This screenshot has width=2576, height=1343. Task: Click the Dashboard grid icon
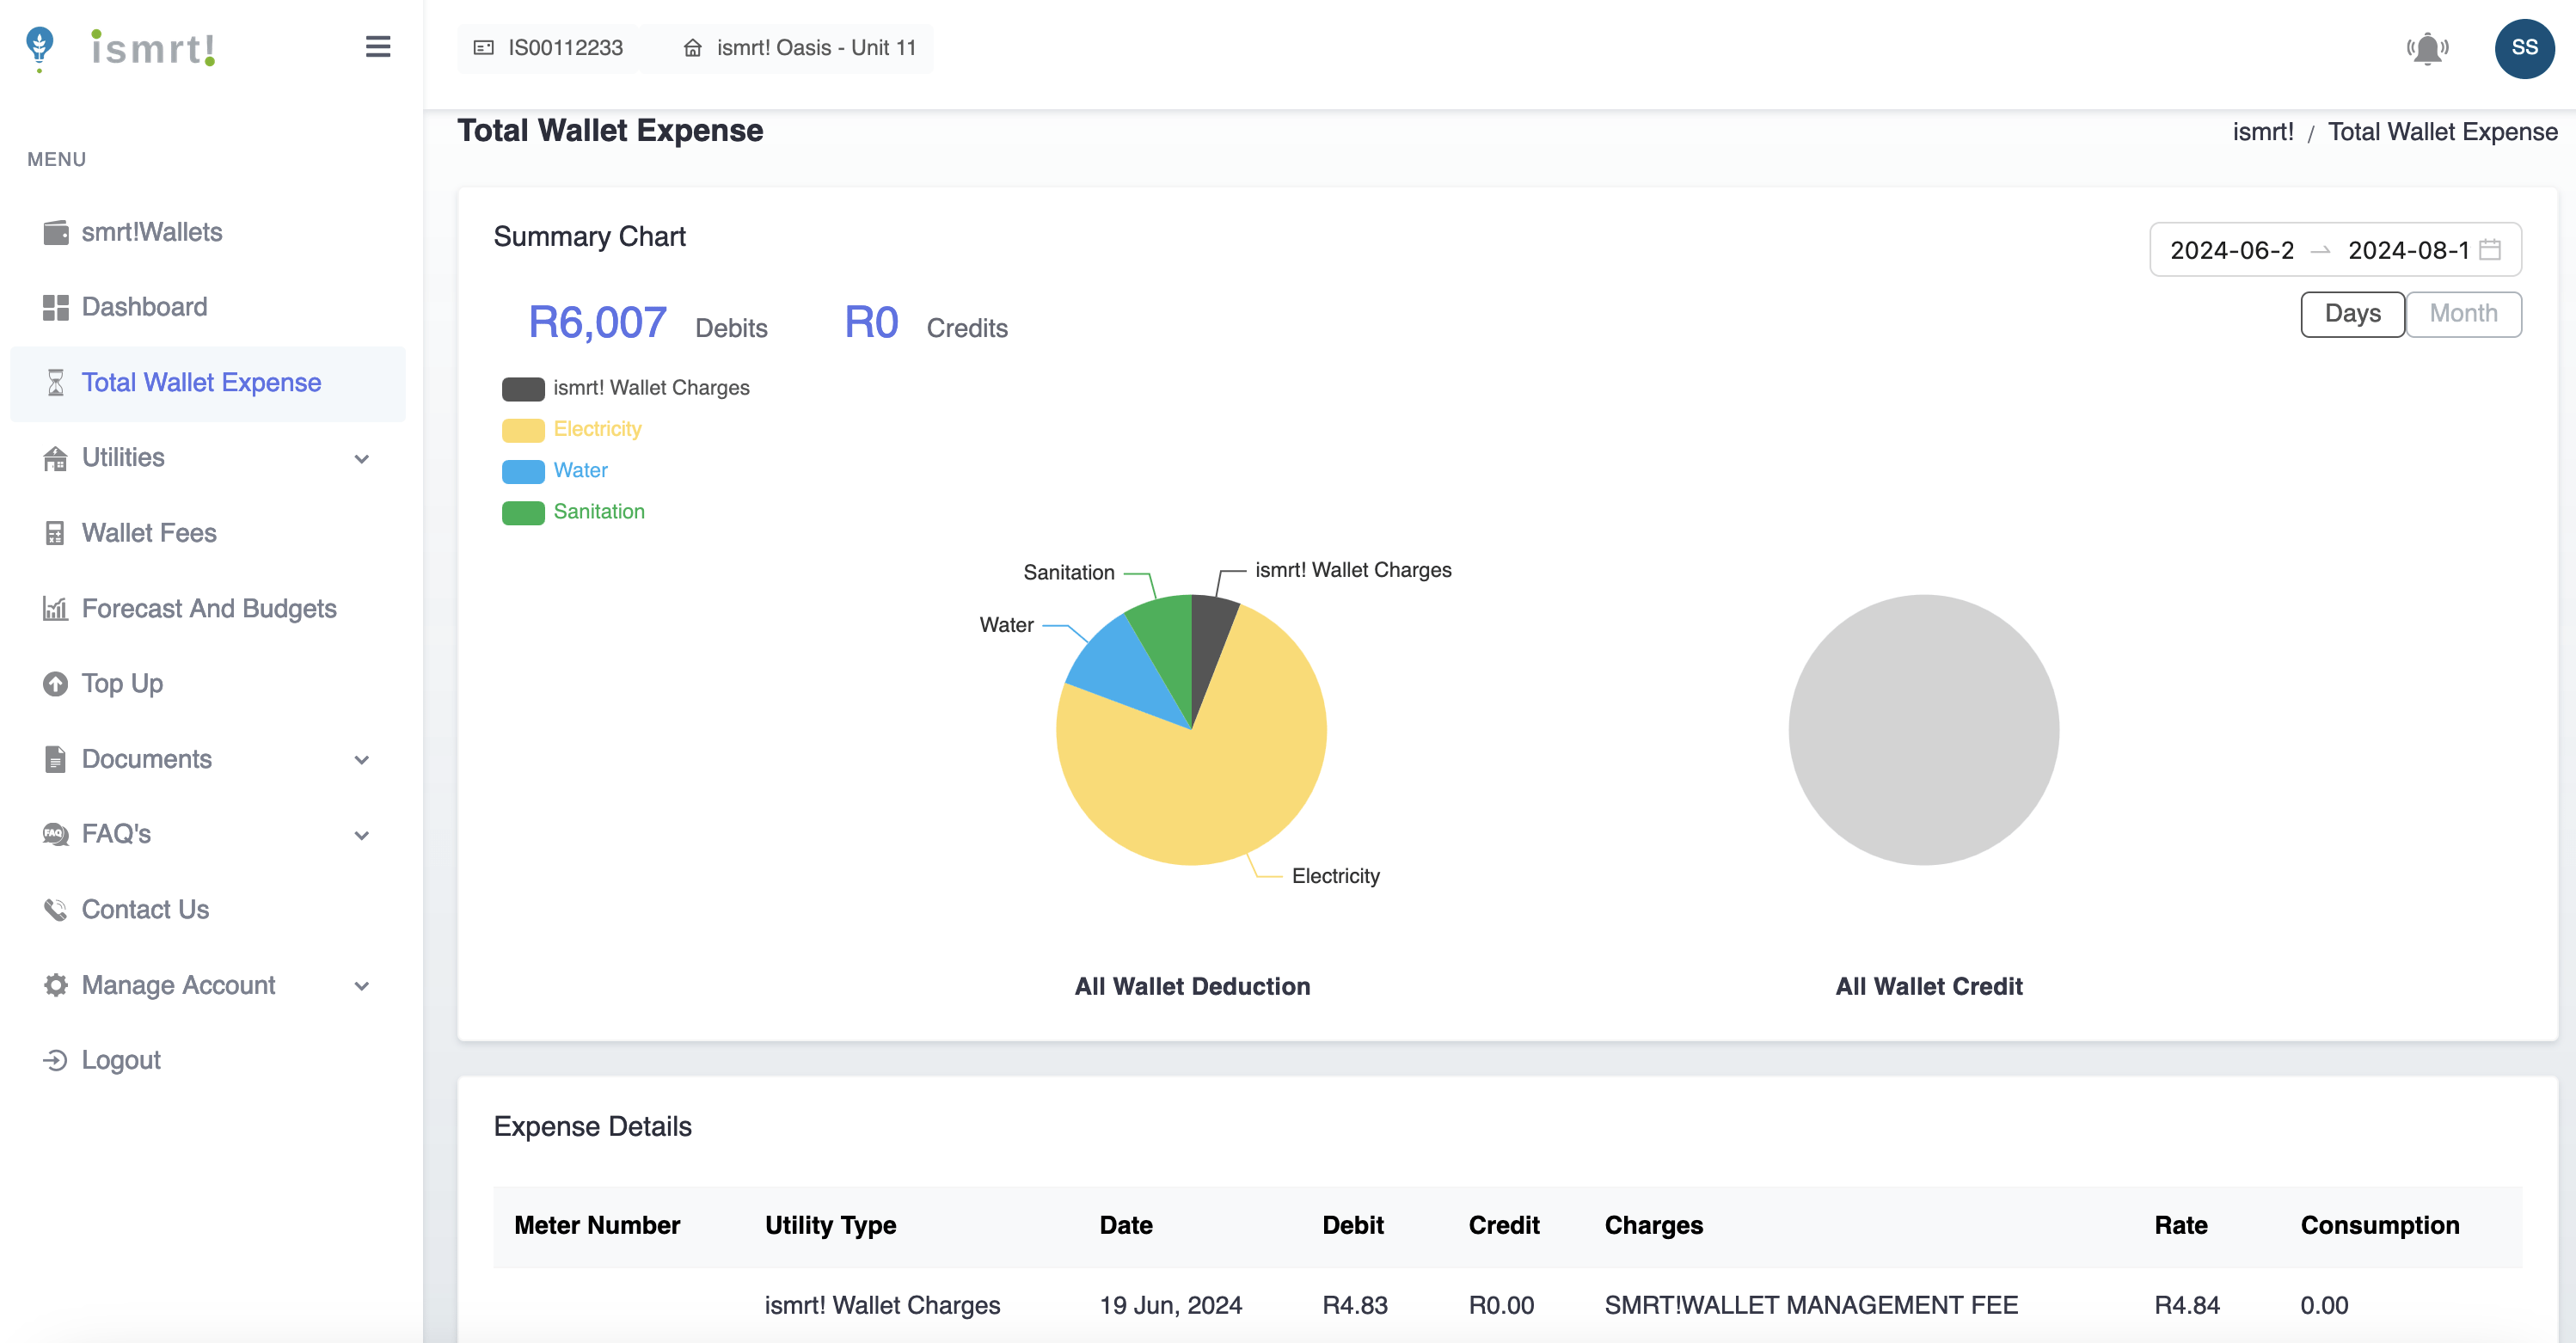(56, 307)
